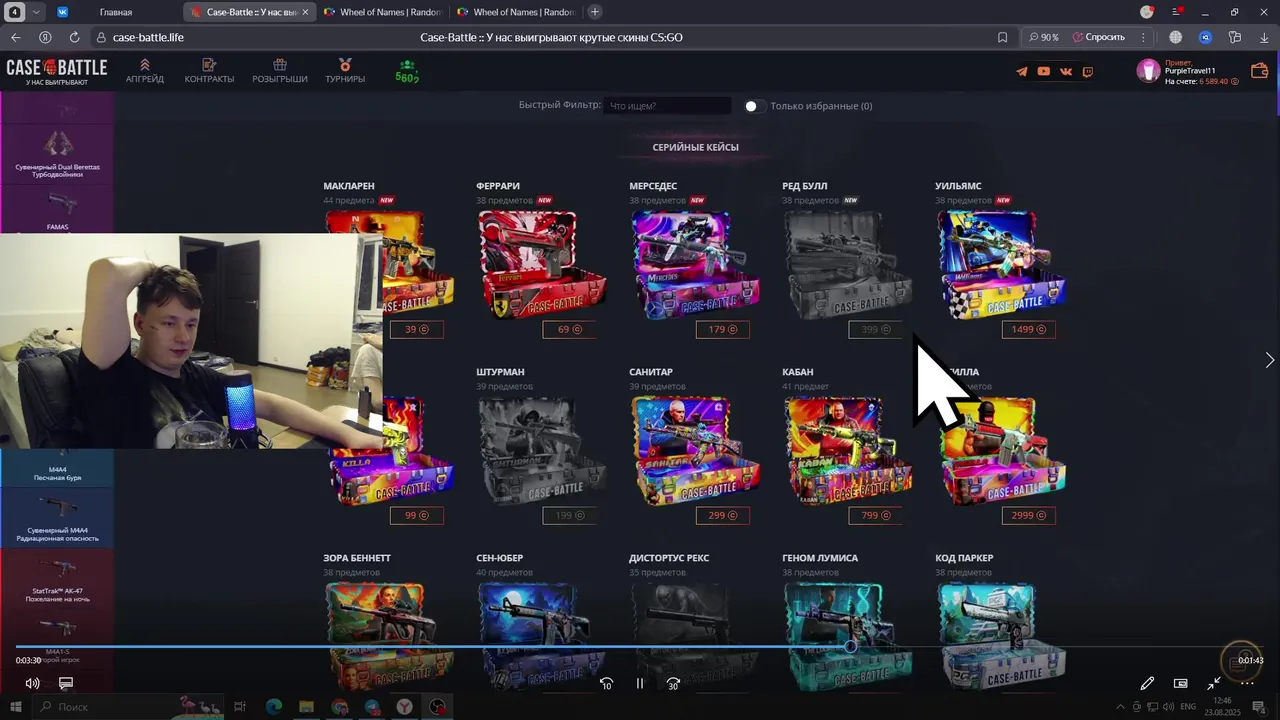Switch to the Главная browser tab
Image resolution: width=1280 pixels, height=720 pixels.
tap(116, 12)
